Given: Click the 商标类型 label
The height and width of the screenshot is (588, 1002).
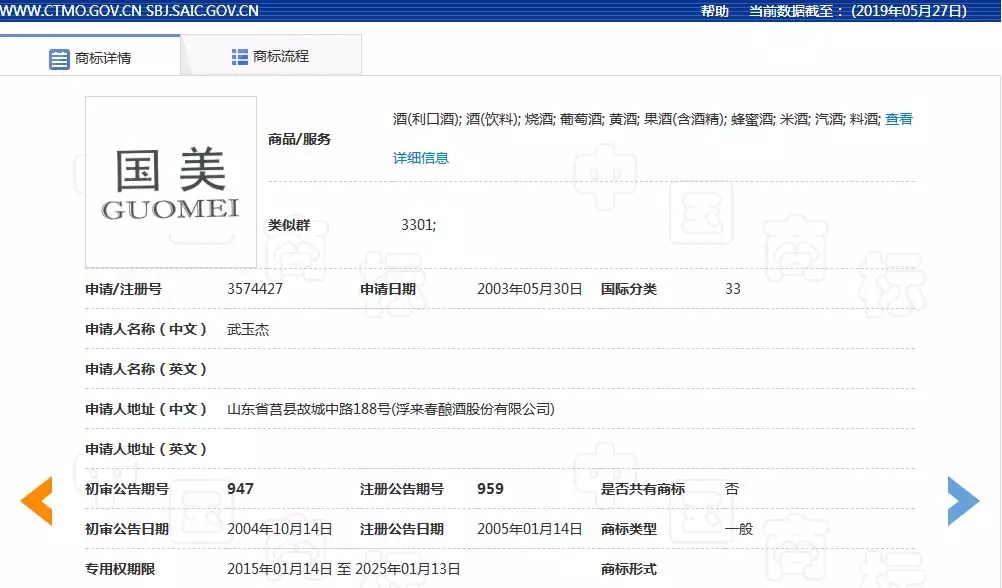Looking at the screenshot, I should point(629,529).
